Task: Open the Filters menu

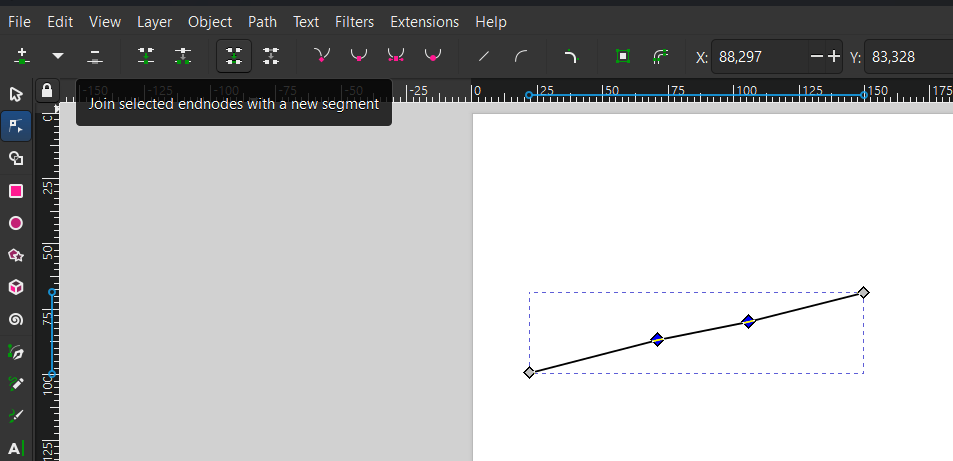Action: 354,22
